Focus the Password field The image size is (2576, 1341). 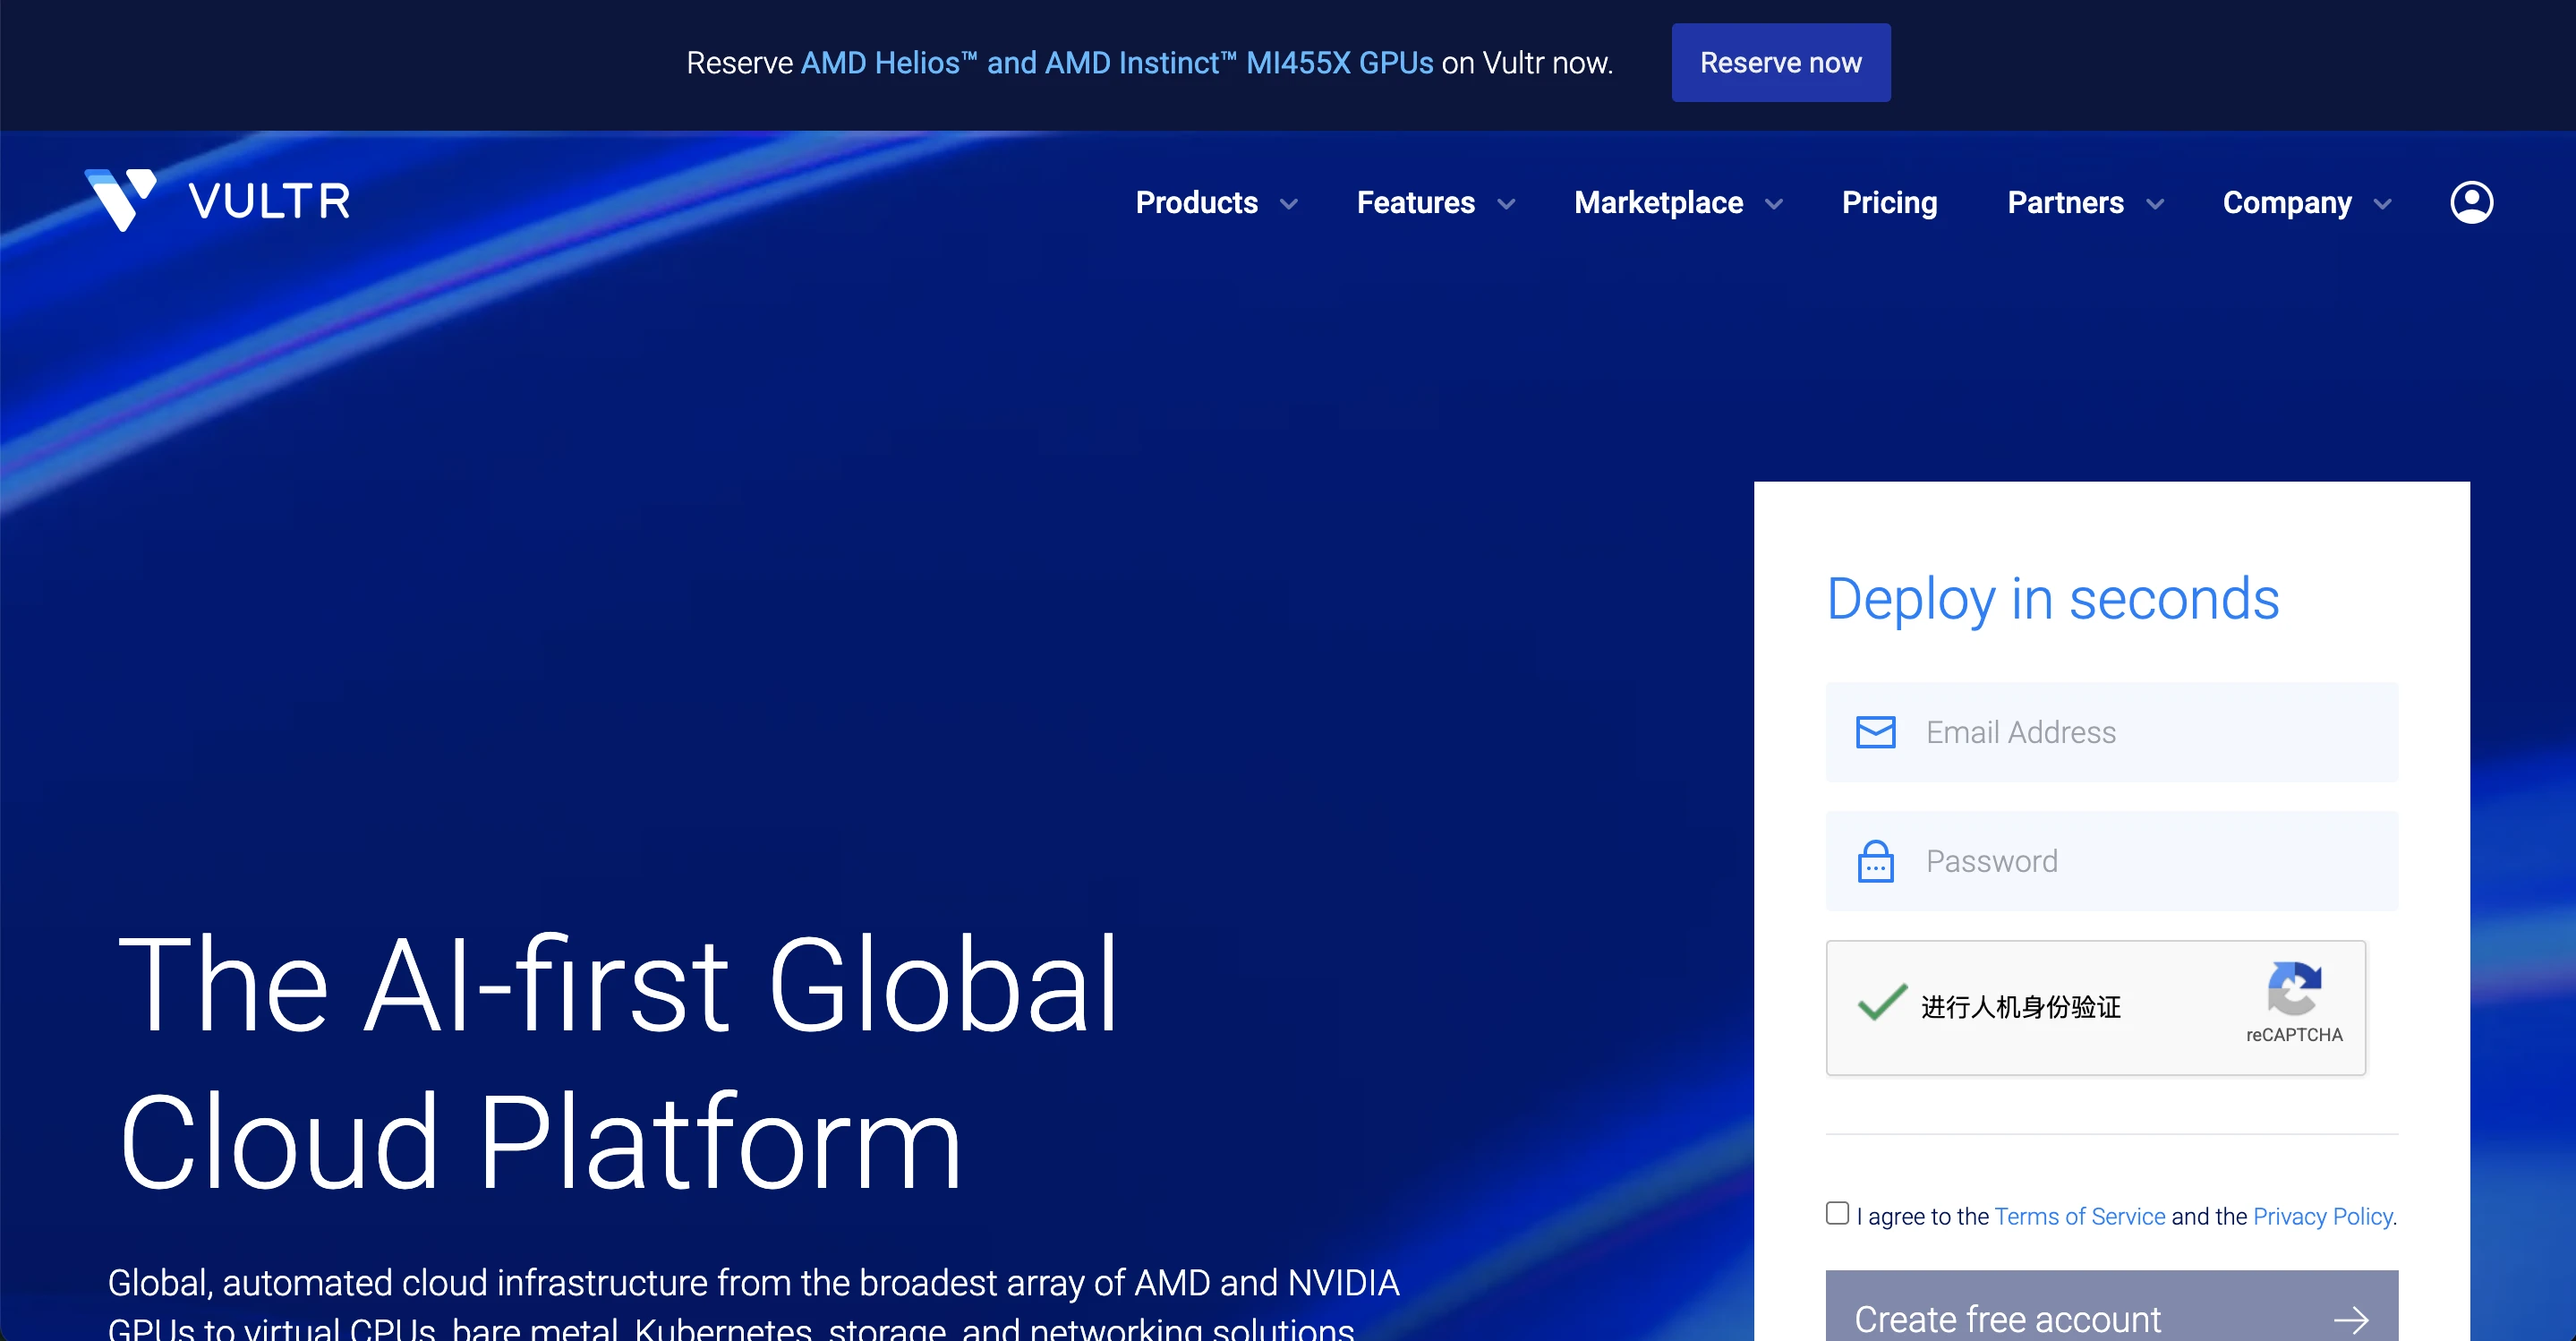[x=2111, y=861]
